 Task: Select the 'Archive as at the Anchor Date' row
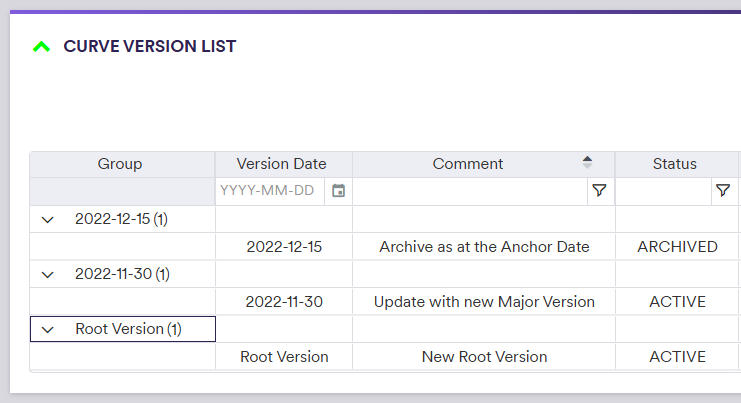coord(484,247)
